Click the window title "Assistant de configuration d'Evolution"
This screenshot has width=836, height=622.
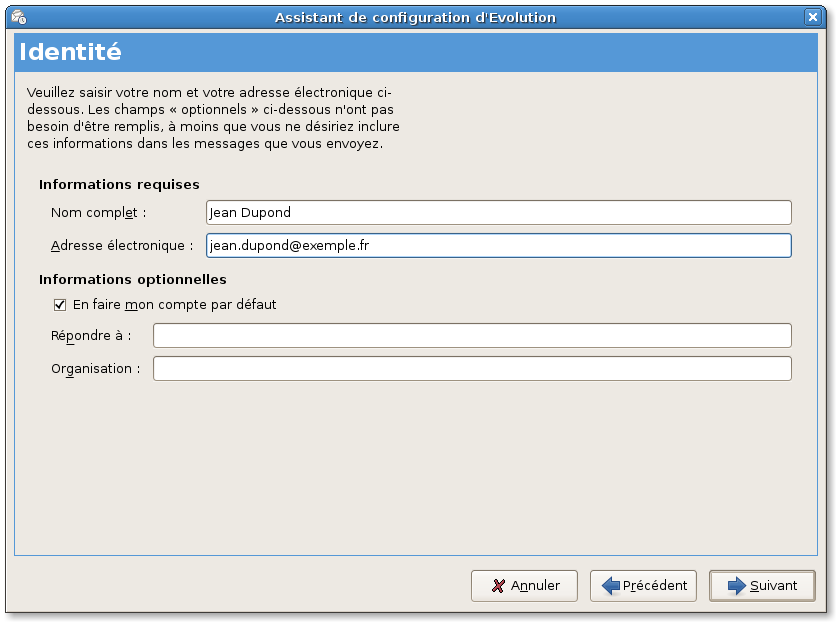pos(415,18)
